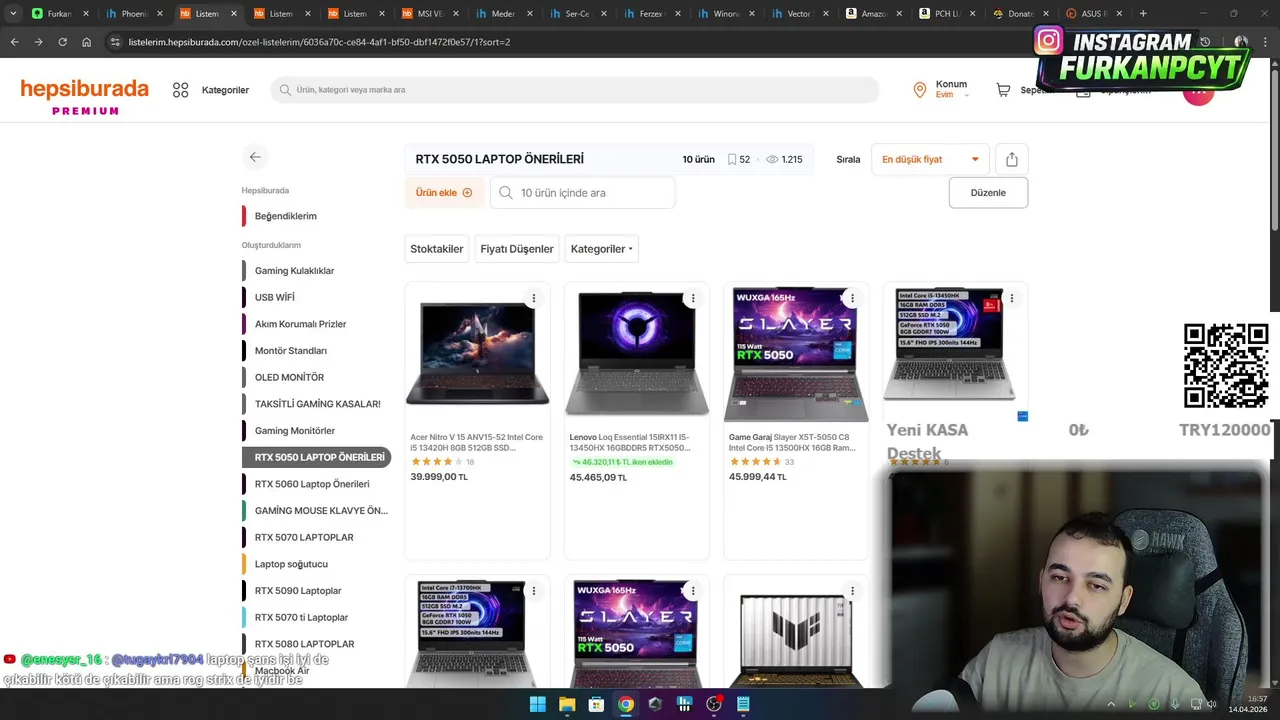Go back with the list back arrow
The width and height of the screenshot is (1280, 720).
[x=255, y=157]
